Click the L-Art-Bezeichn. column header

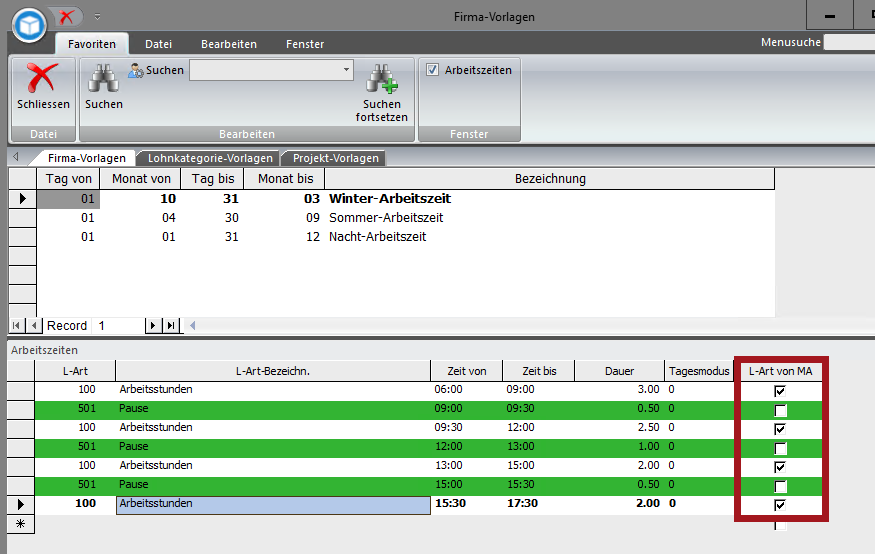click(273, 371)
